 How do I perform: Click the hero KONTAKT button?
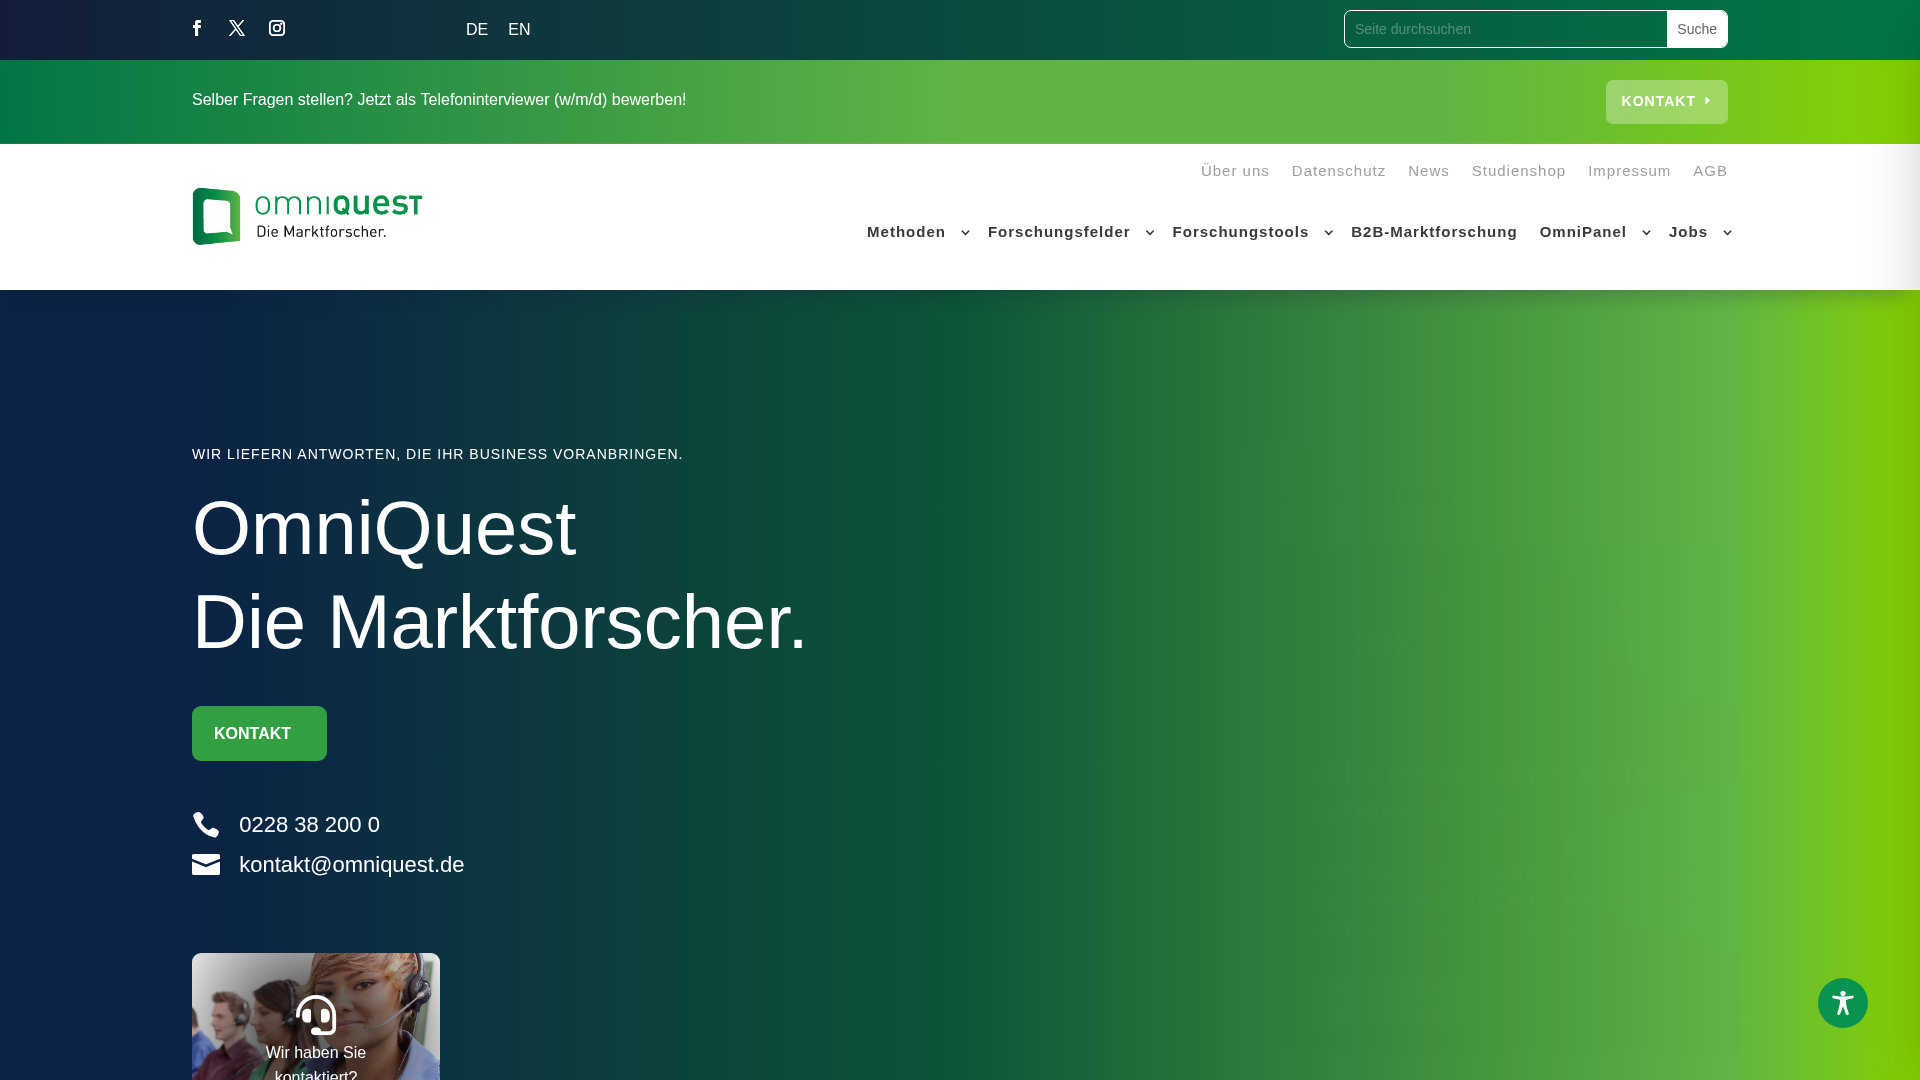[259, 734]
